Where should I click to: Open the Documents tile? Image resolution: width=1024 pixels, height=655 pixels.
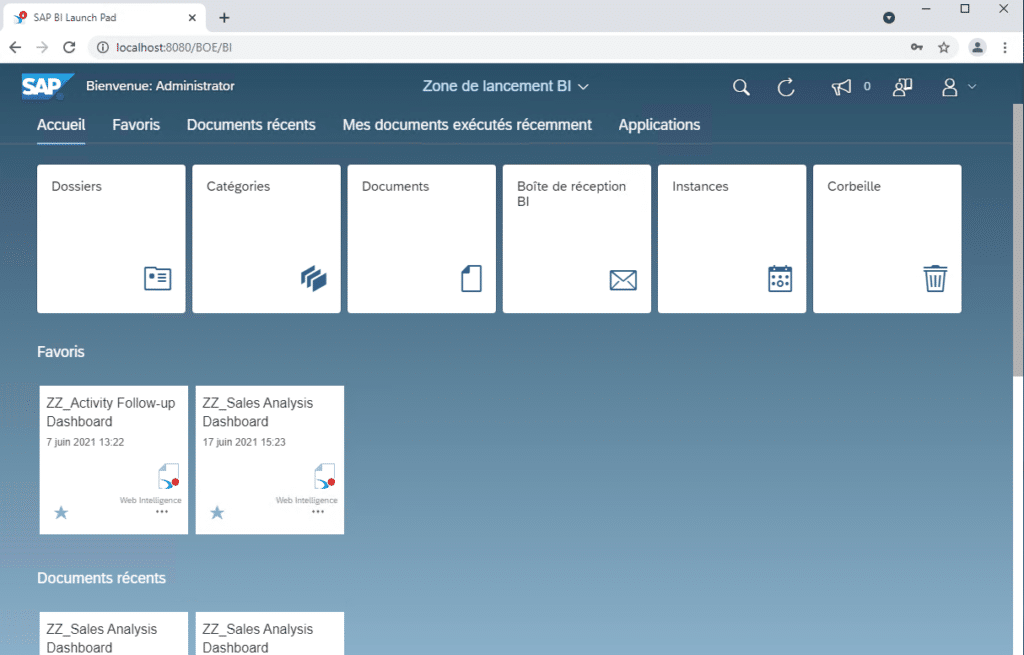[421, 238]
